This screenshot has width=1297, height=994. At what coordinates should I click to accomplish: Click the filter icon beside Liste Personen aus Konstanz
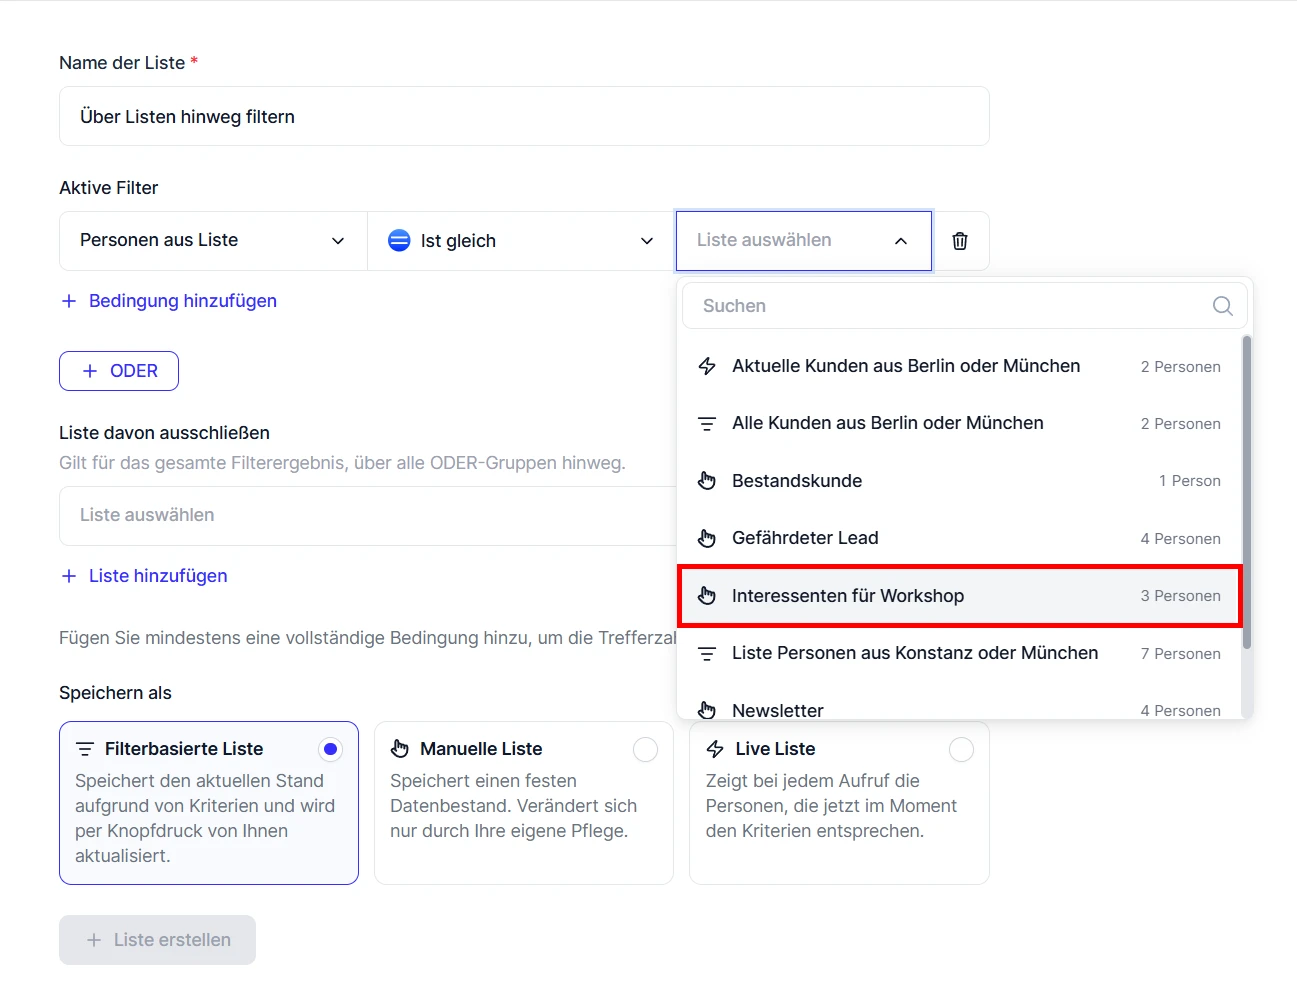707,654
